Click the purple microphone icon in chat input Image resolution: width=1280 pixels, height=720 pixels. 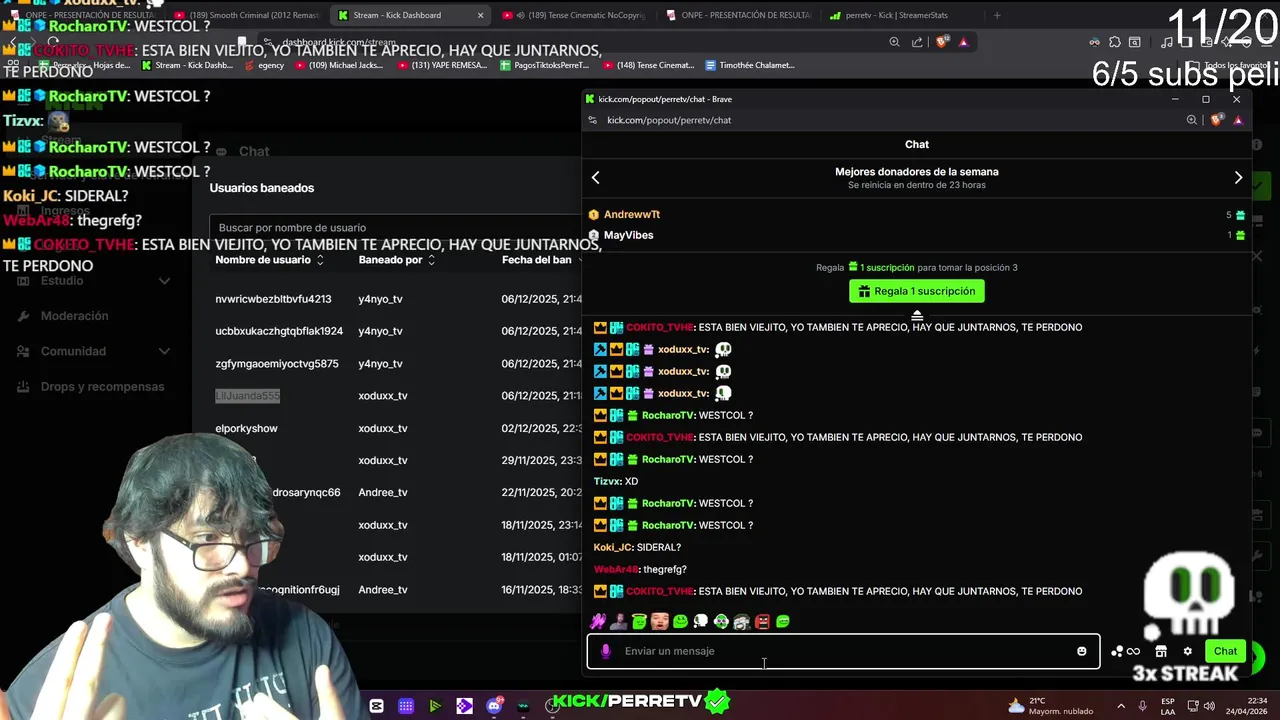click(605, 651)
